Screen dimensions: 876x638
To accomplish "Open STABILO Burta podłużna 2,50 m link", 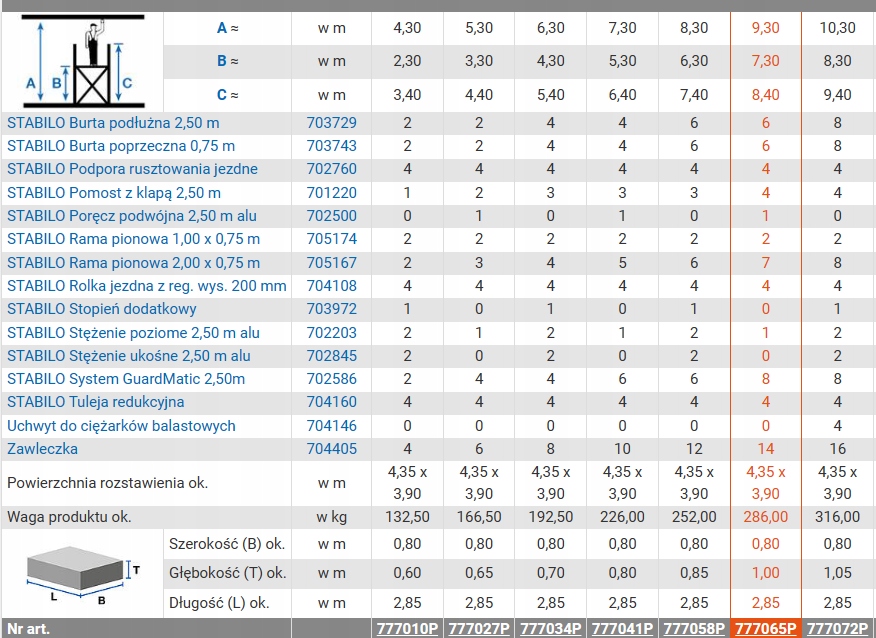I will click(x=113, y=123).
